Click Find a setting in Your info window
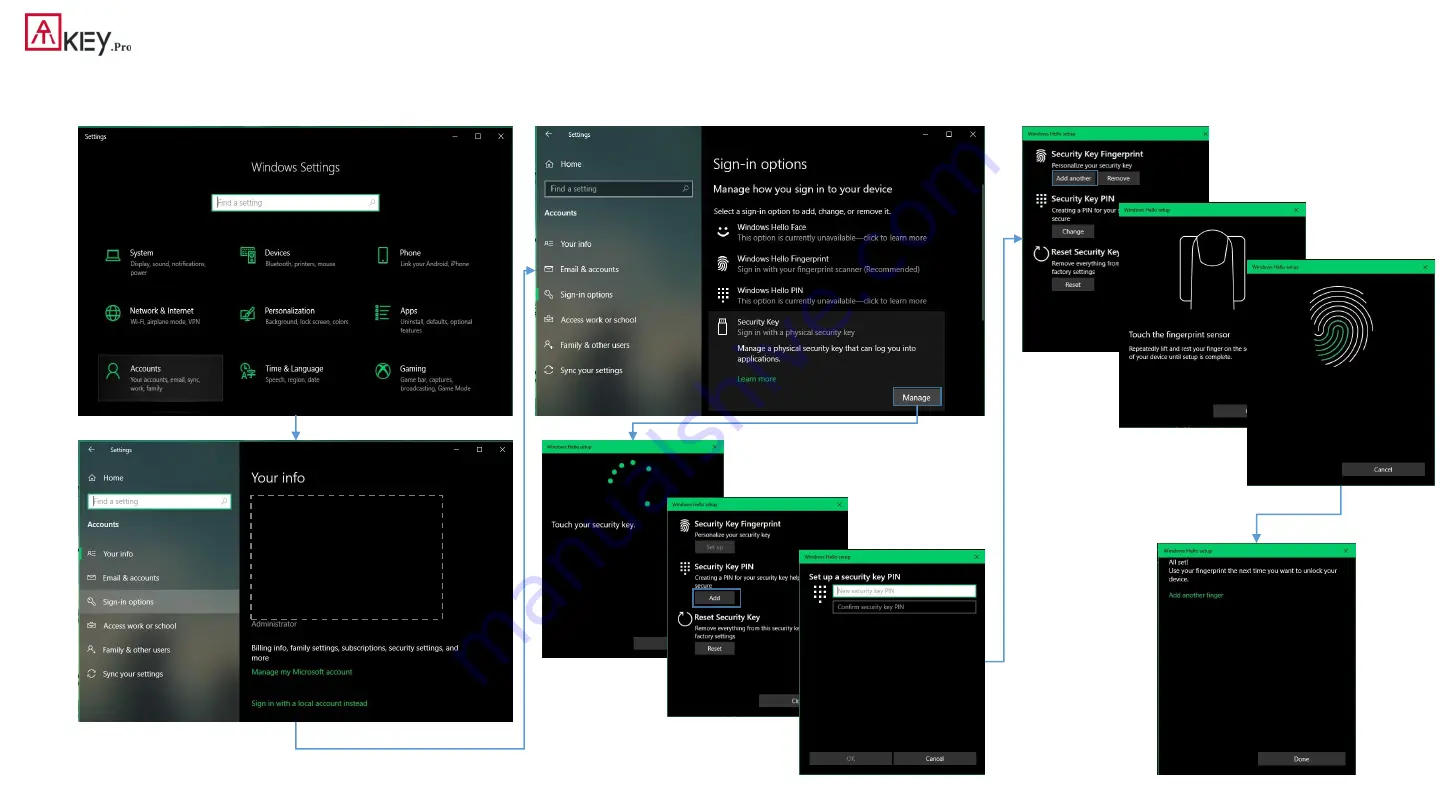 160,502
